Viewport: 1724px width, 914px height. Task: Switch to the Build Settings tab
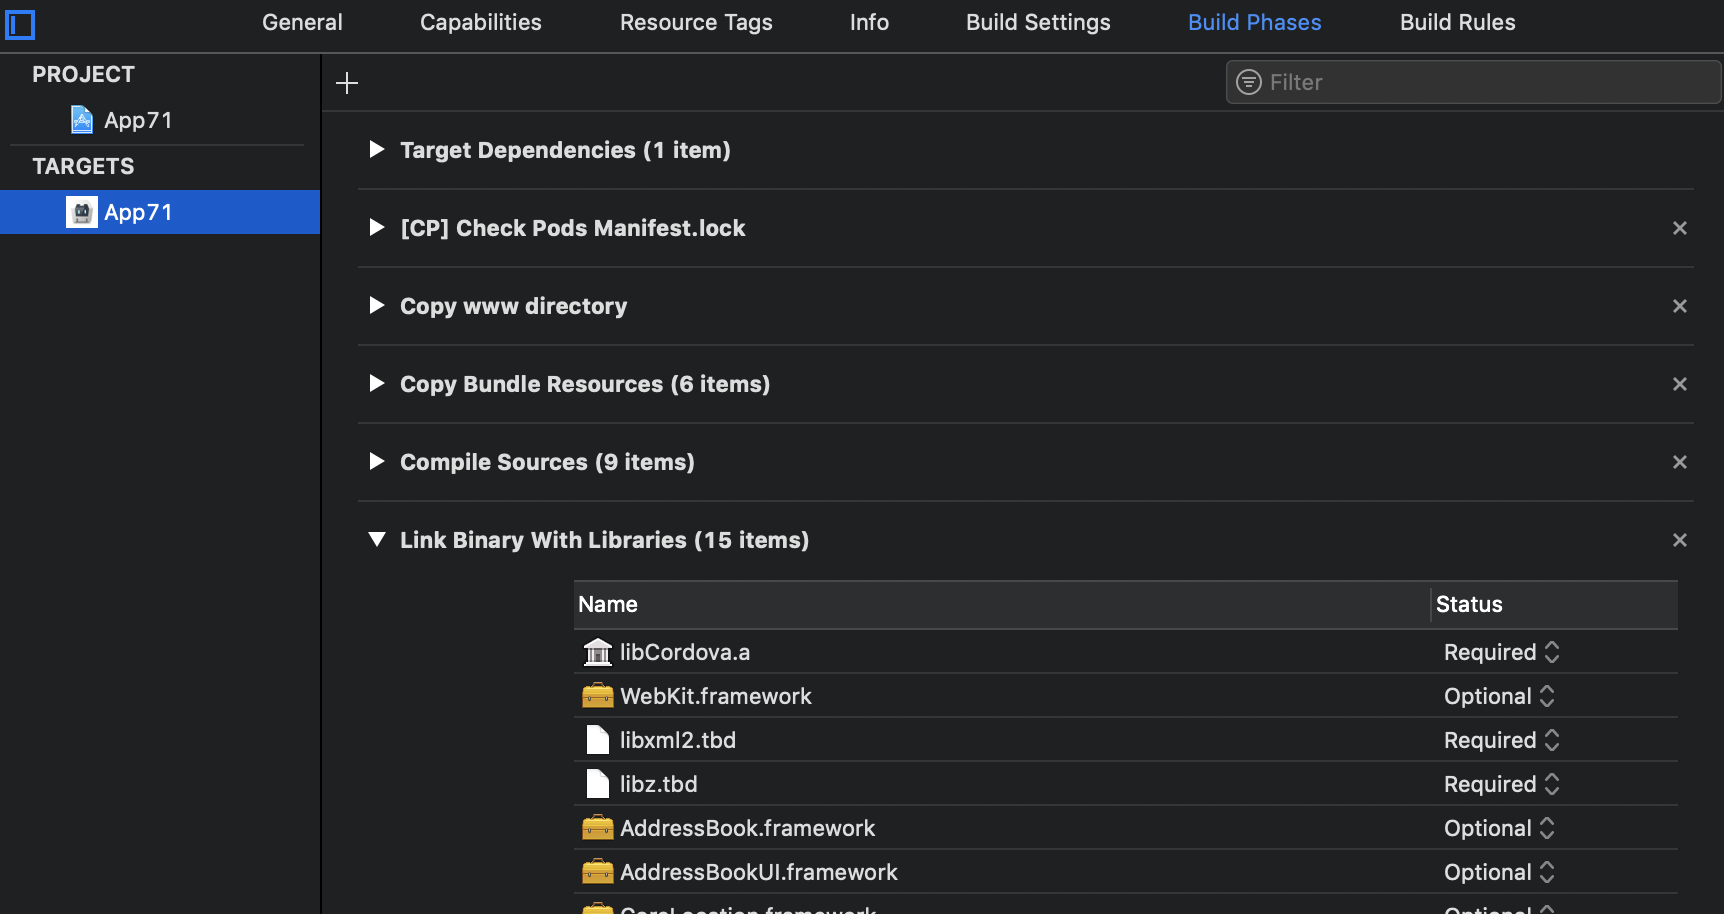[x=1037, y=22]
